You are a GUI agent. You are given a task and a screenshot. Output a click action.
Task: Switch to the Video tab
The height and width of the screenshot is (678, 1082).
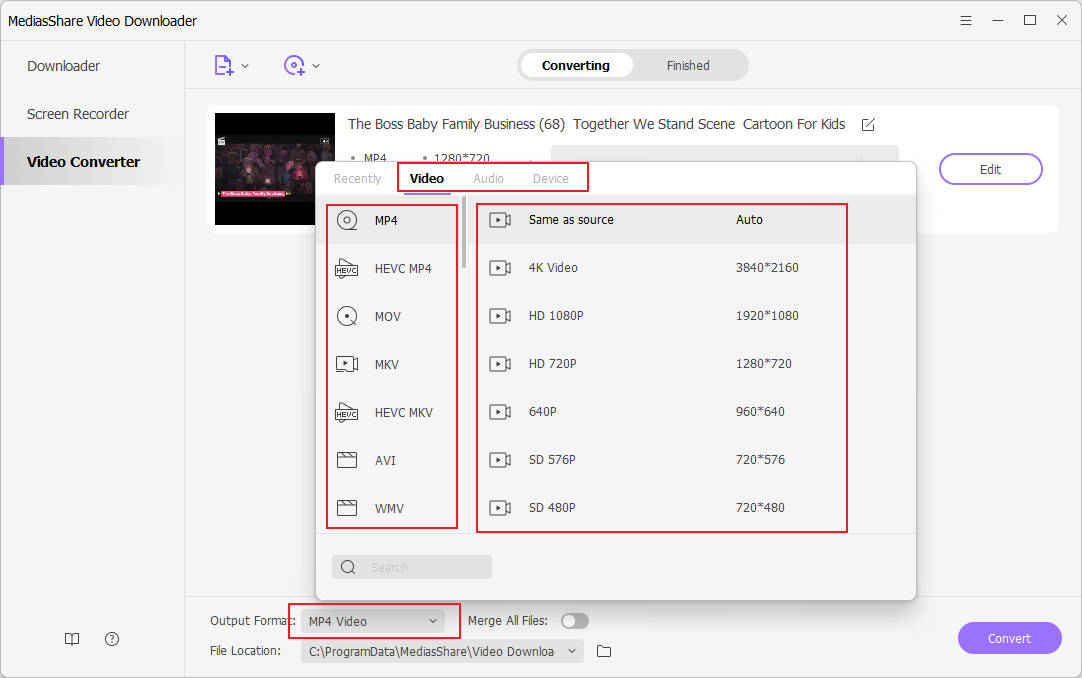click(426, 179)
